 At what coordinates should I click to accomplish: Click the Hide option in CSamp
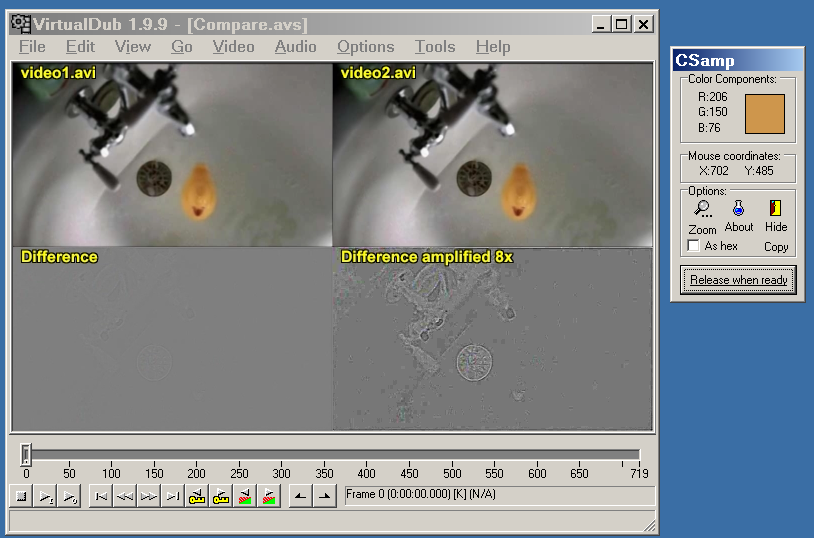(776, 217)
